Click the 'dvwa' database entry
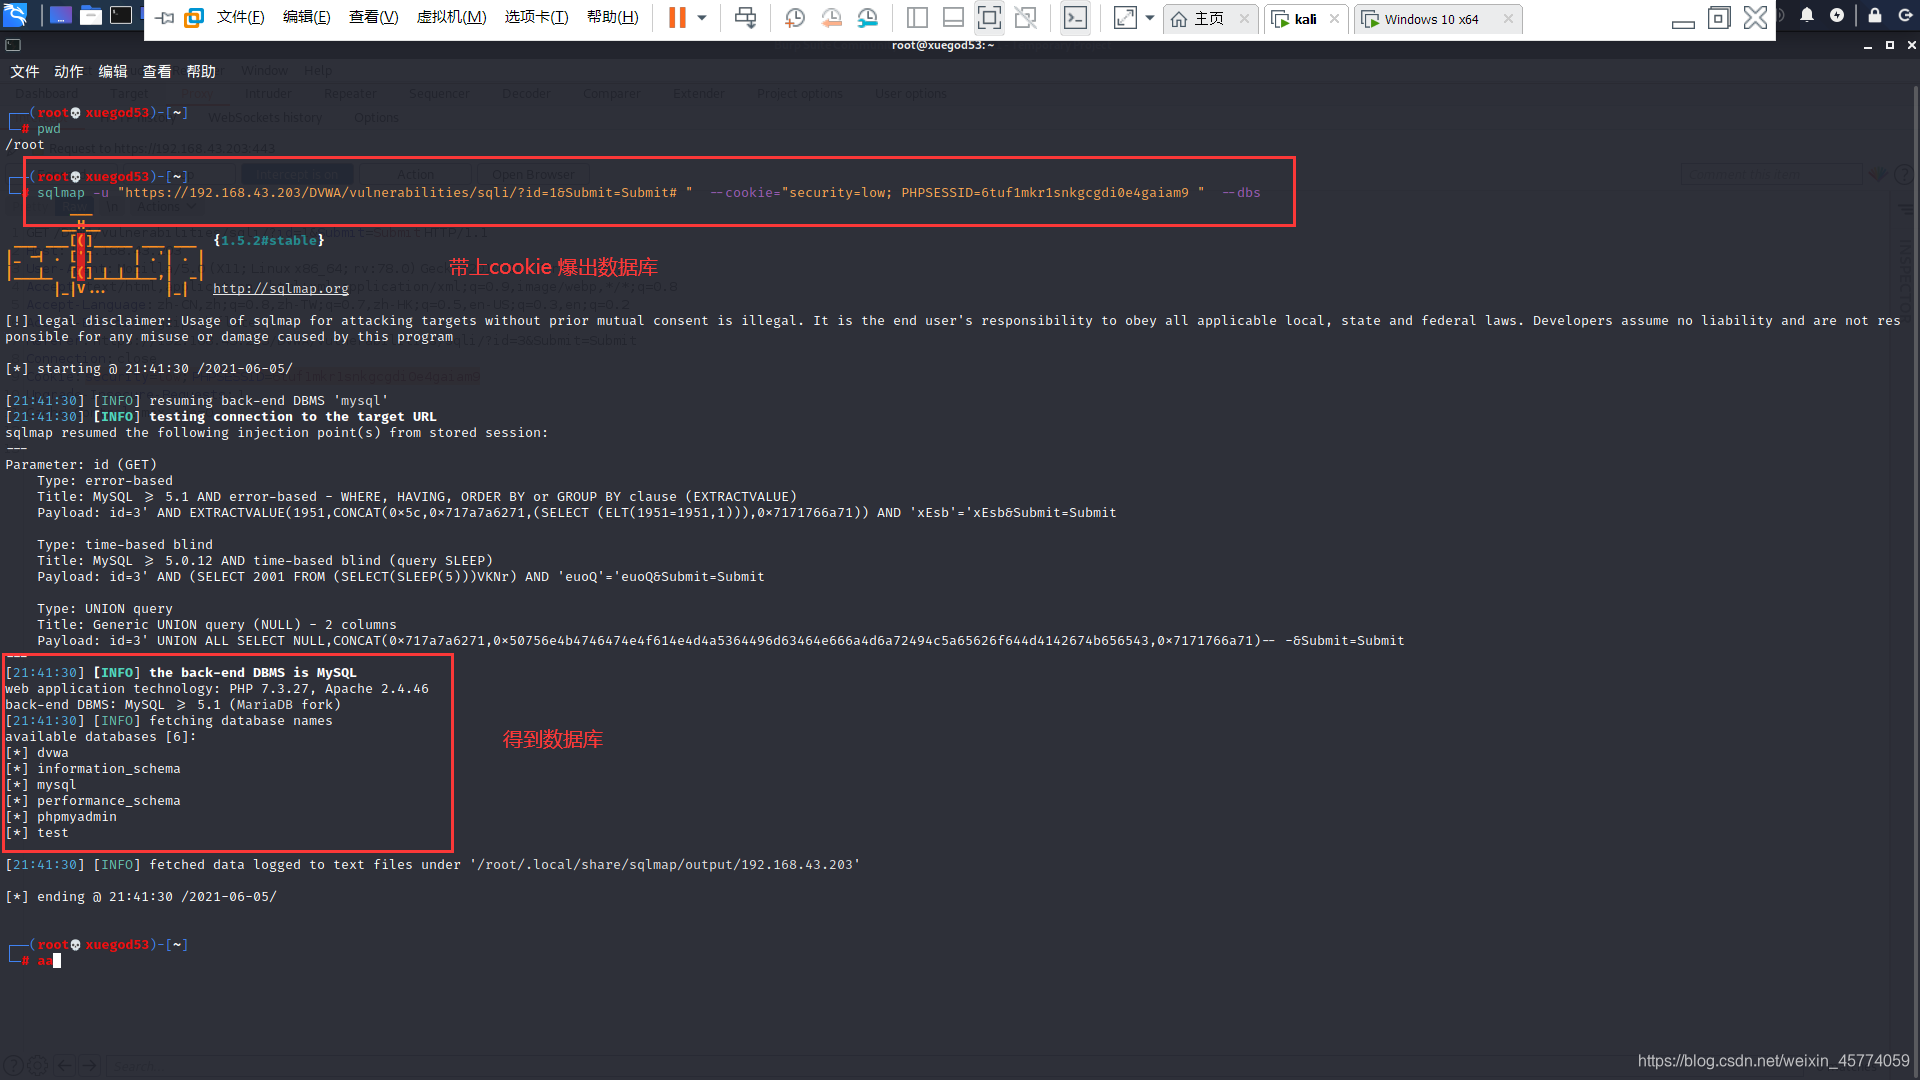 tap(53, 753)
